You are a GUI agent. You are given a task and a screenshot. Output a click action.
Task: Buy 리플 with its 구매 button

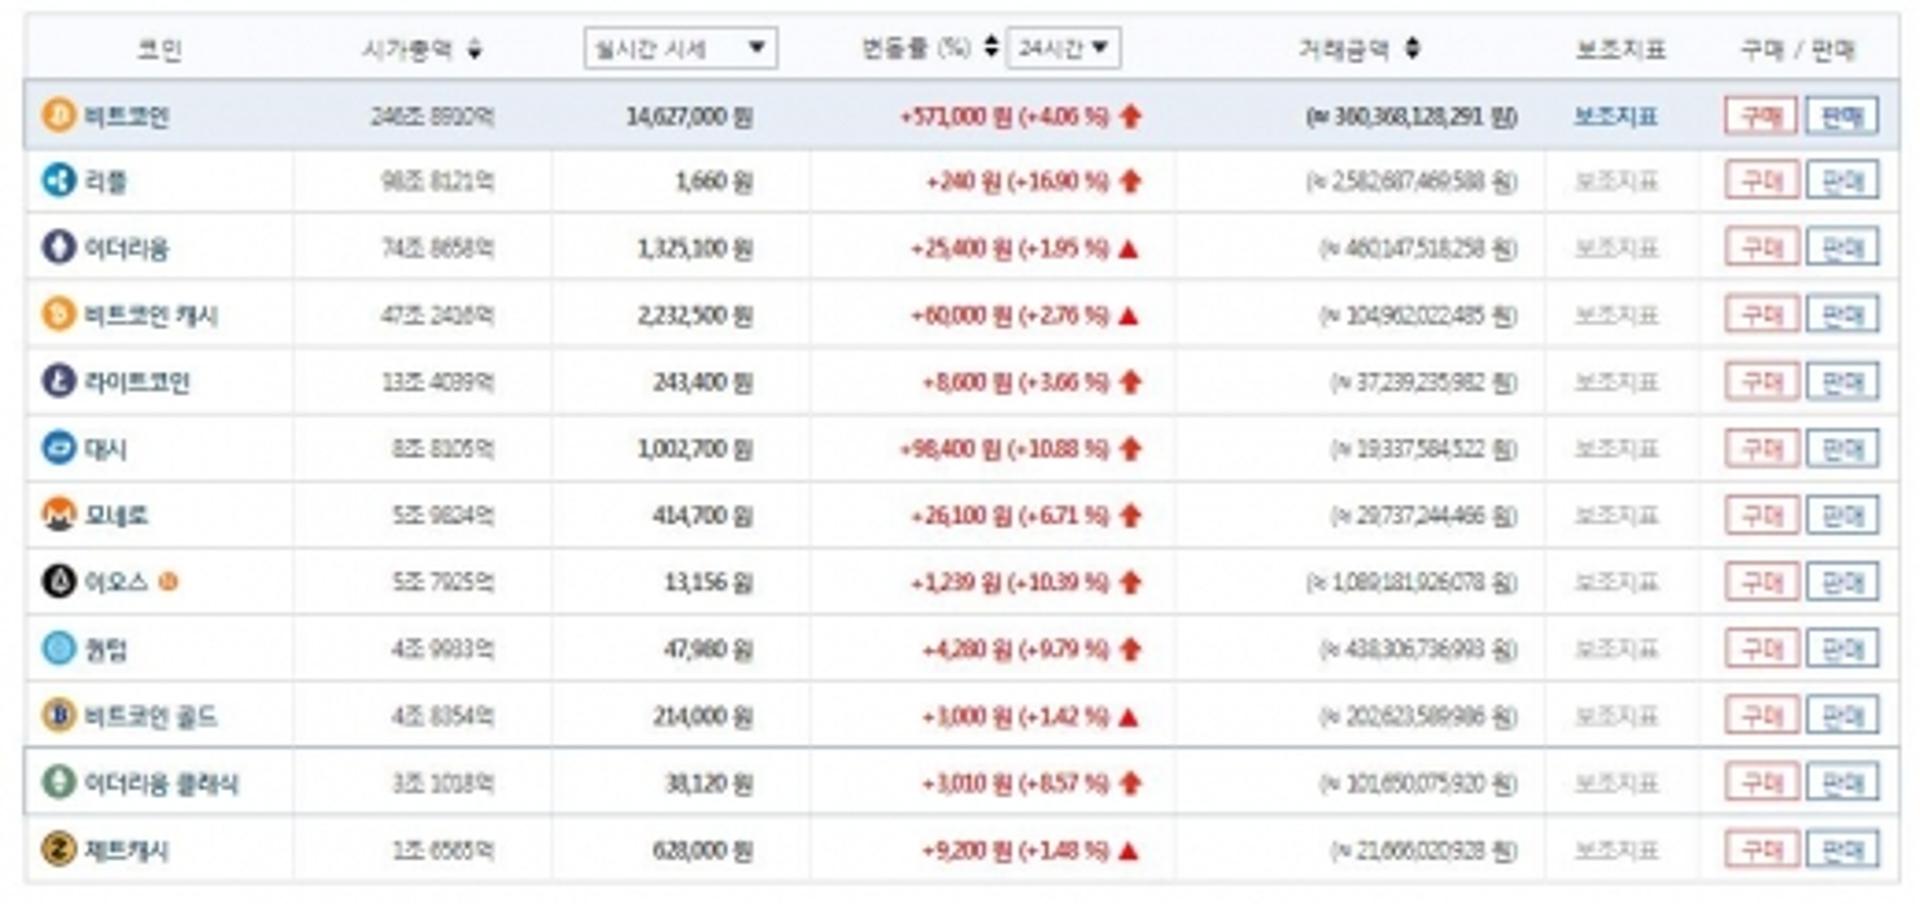(1761, 181)
